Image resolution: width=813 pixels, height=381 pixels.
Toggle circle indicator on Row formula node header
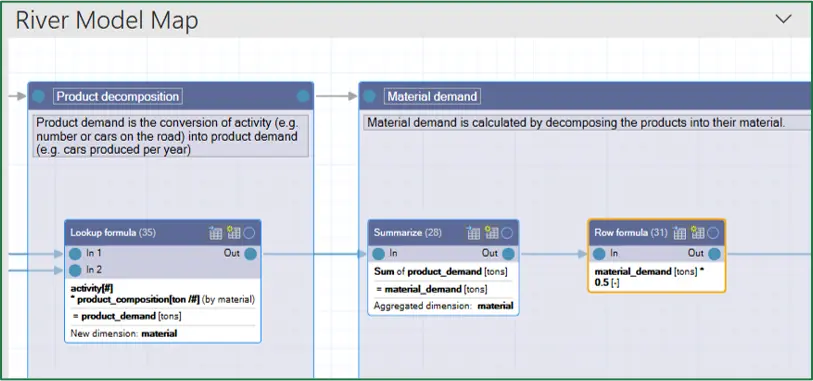coord(713,233)
